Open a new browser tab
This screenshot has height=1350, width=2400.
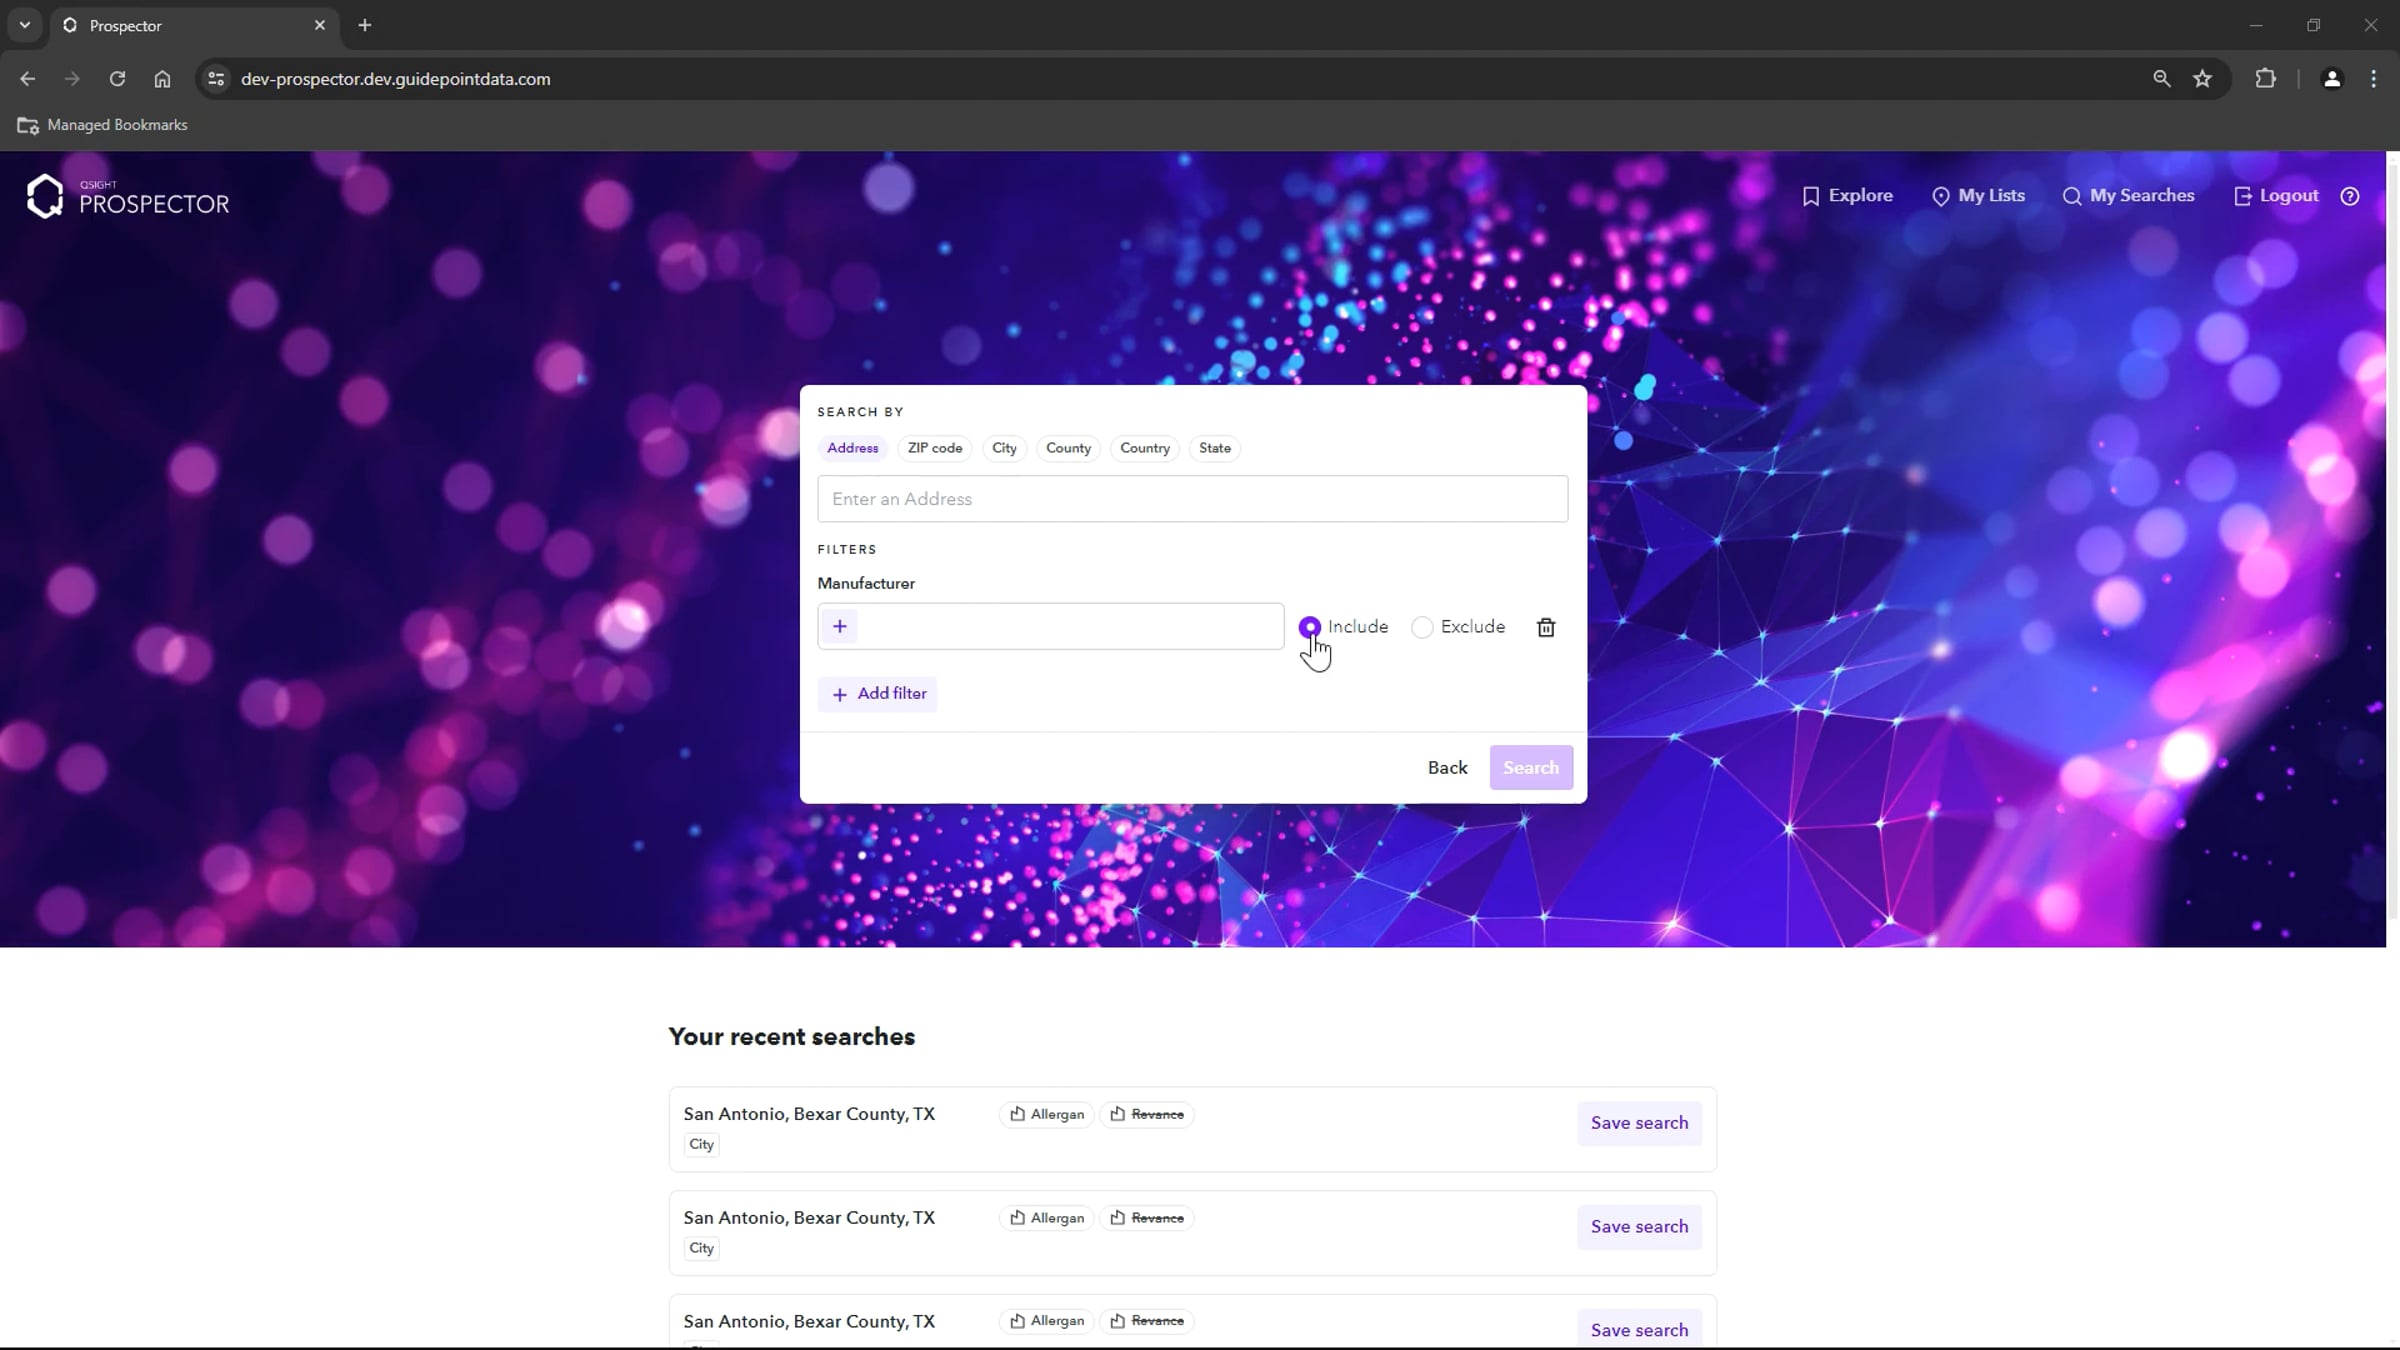(x=365, y=25)
